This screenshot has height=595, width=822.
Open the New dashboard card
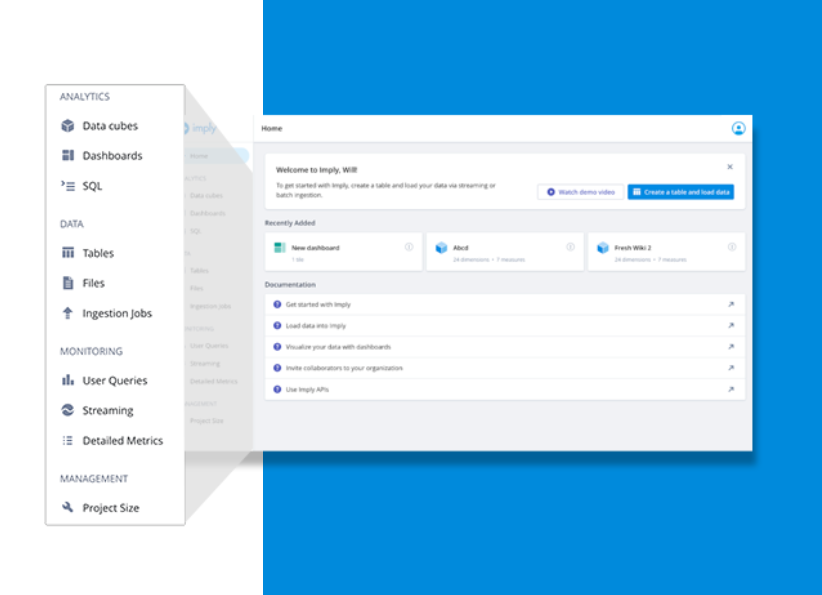pos(343,252)
